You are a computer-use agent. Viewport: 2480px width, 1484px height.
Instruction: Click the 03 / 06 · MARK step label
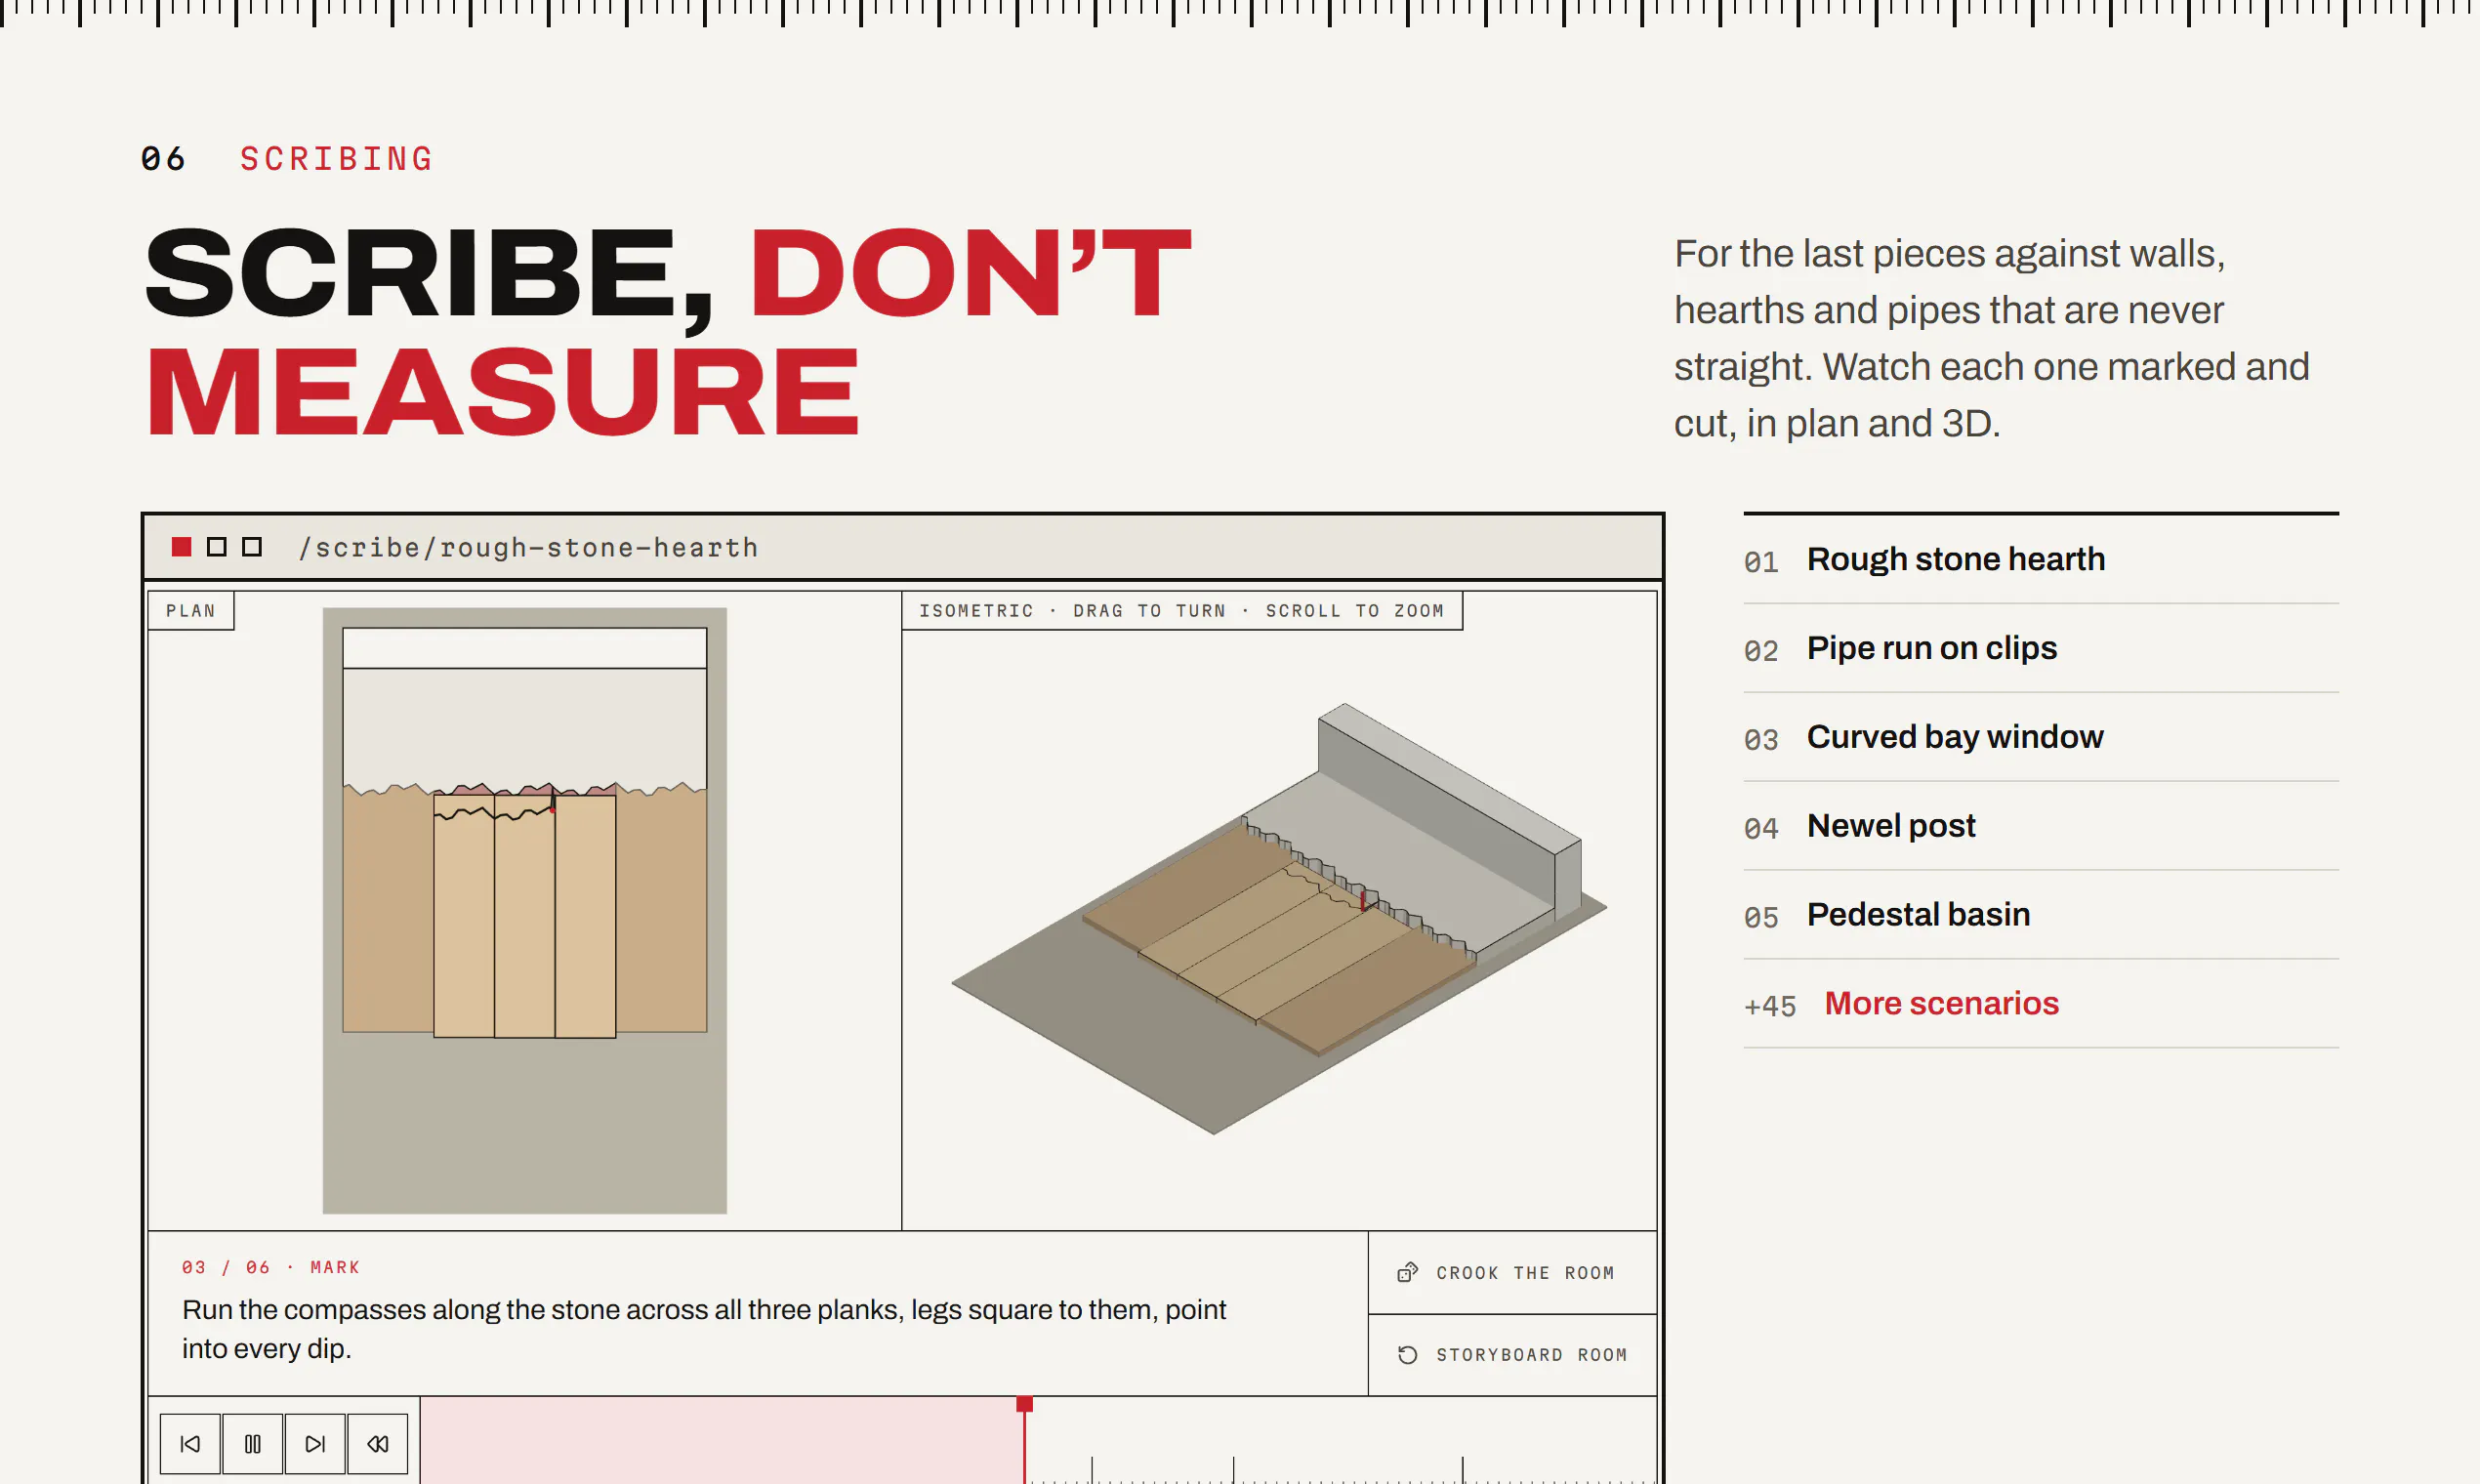click(270, 1267)
